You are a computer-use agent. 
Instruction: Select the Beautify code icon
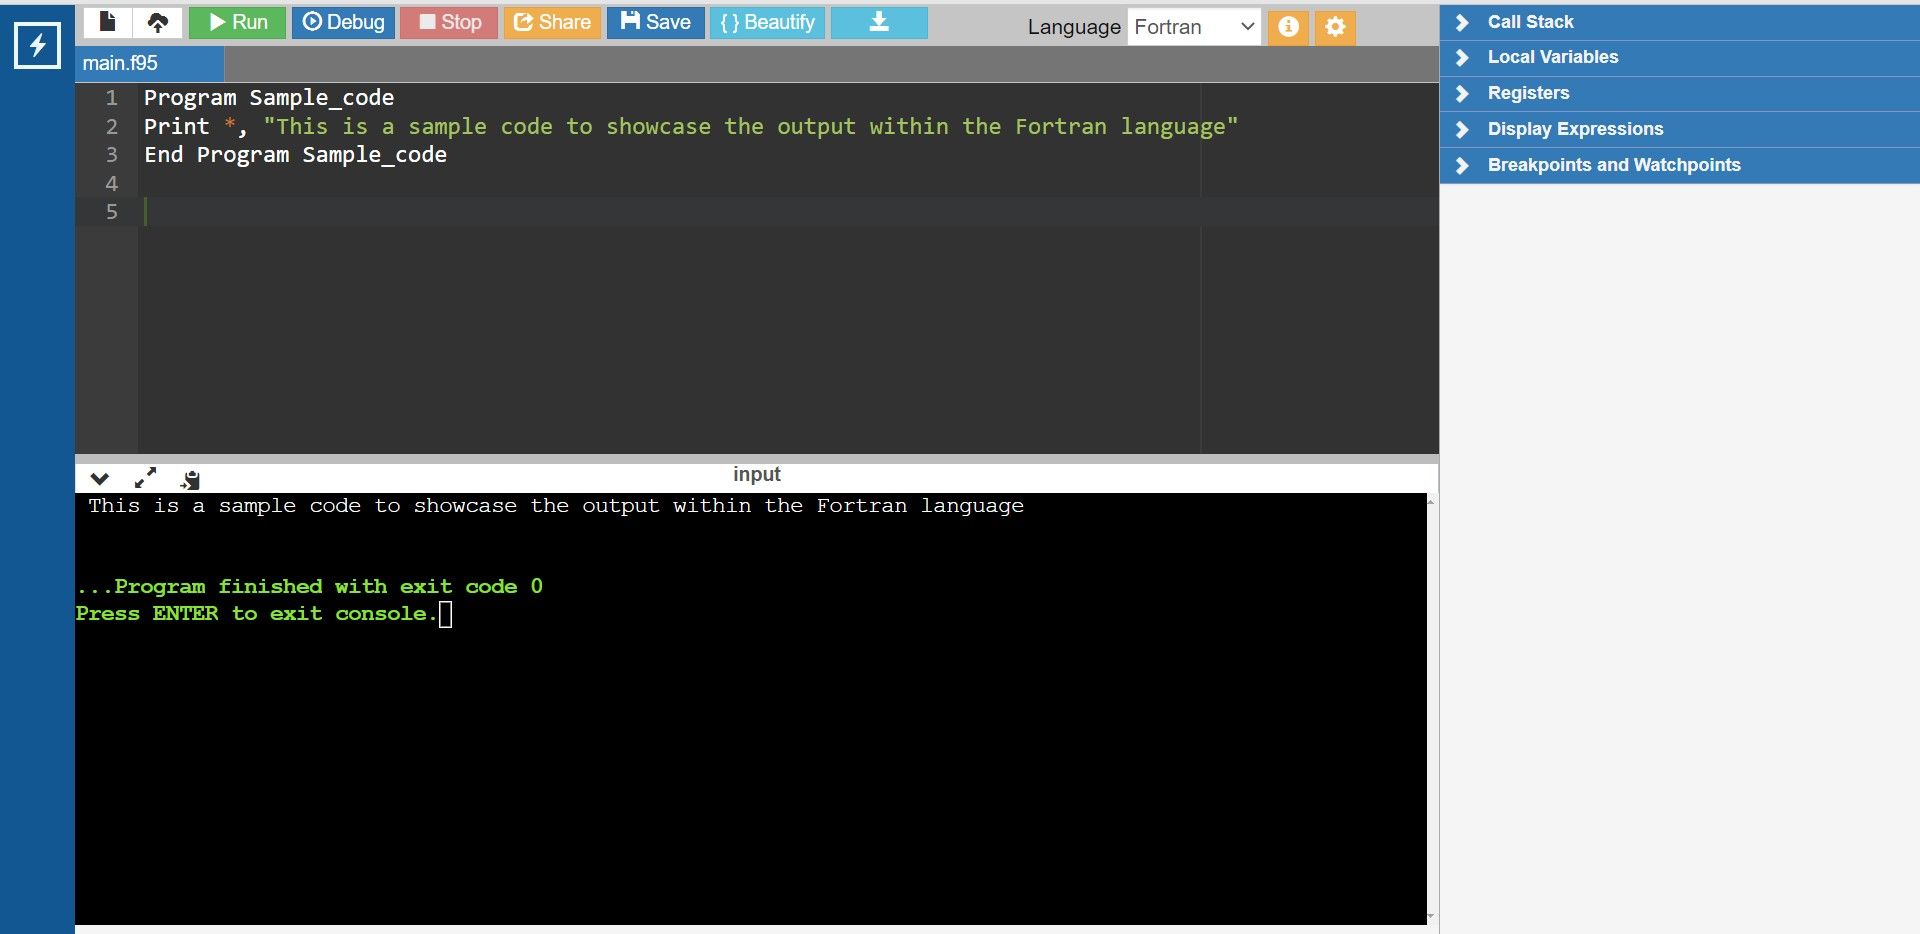(767, 21)
